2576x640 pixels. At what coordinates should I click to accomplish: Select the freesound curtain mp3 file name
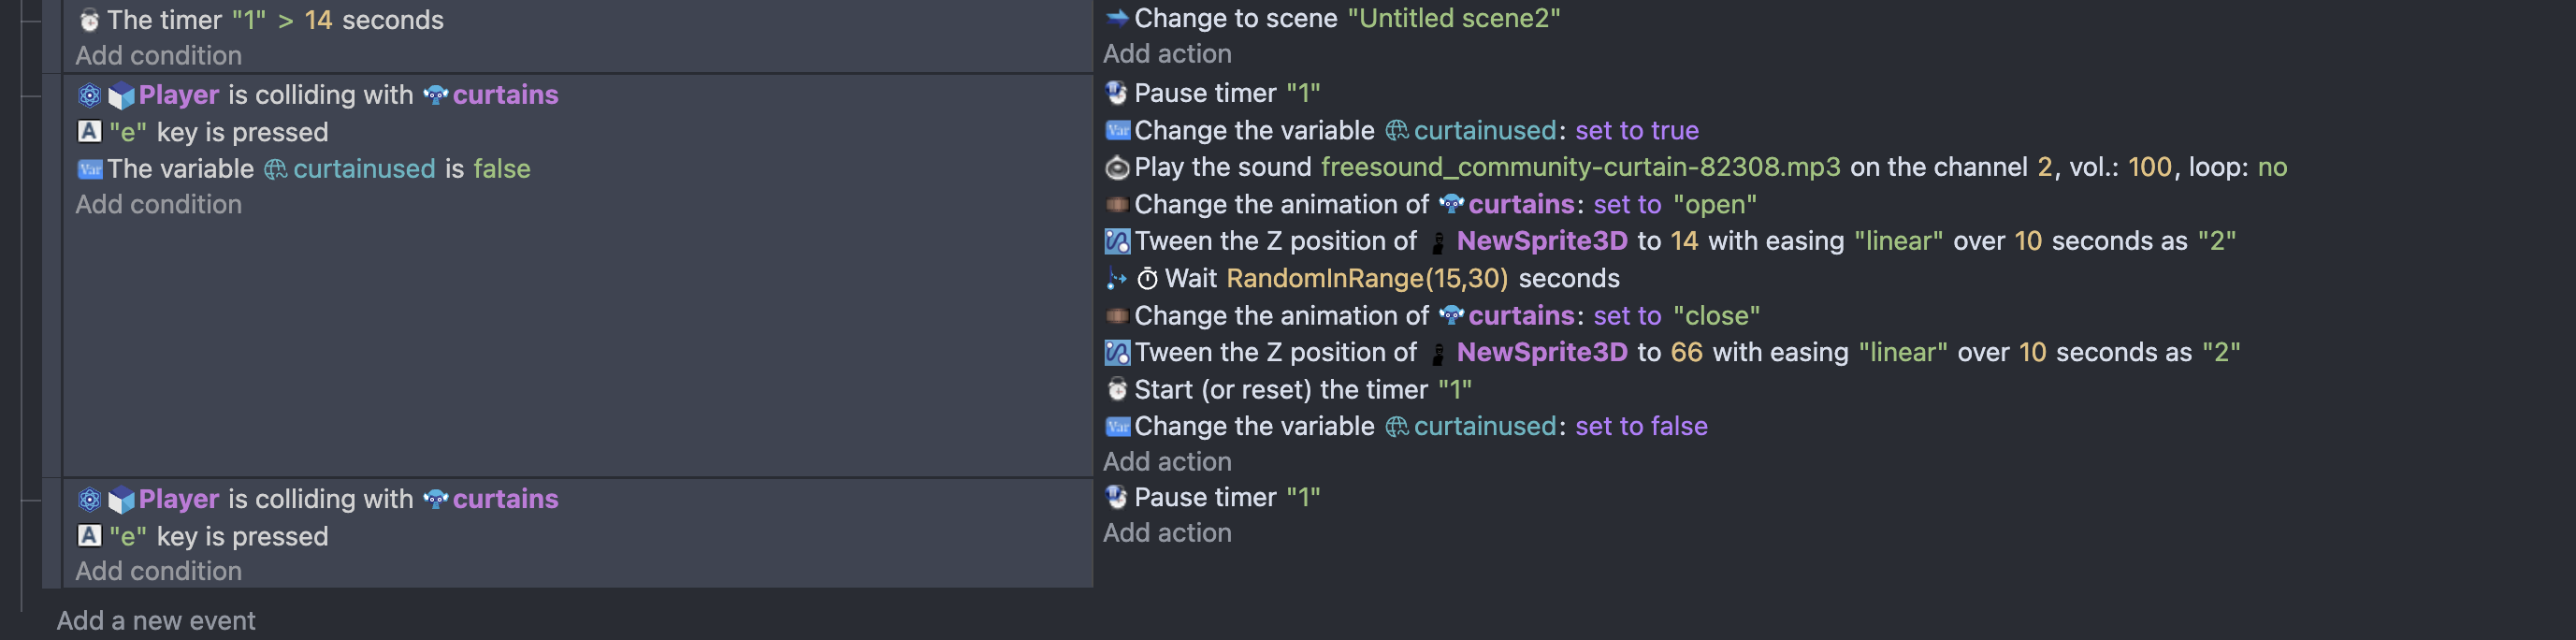(x=1580, y=167)
